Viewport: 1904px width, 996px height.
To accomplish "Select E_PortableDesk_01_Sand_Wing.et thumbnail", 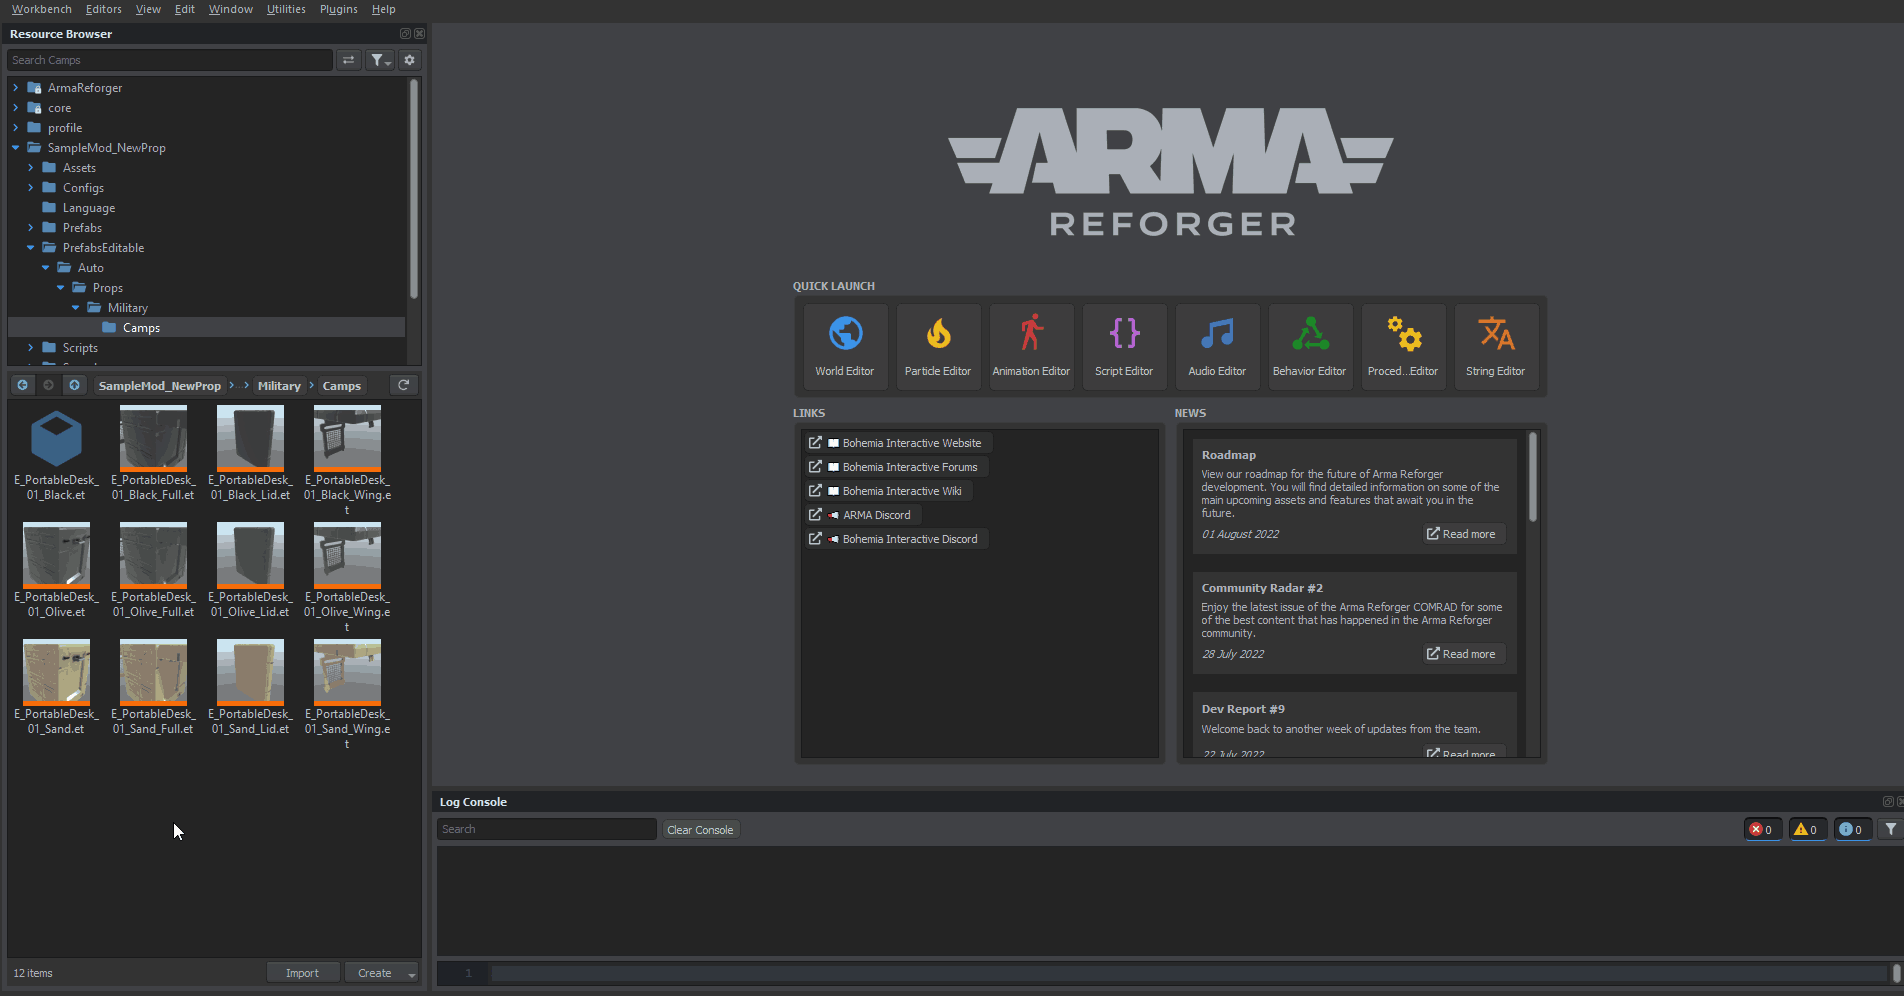I will coord(347,672).
